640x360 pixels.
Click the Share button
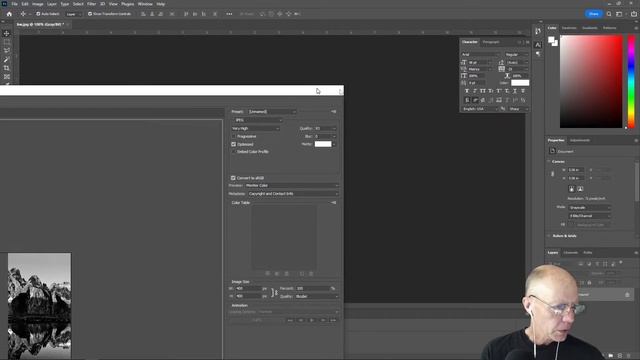click(594, 14)
